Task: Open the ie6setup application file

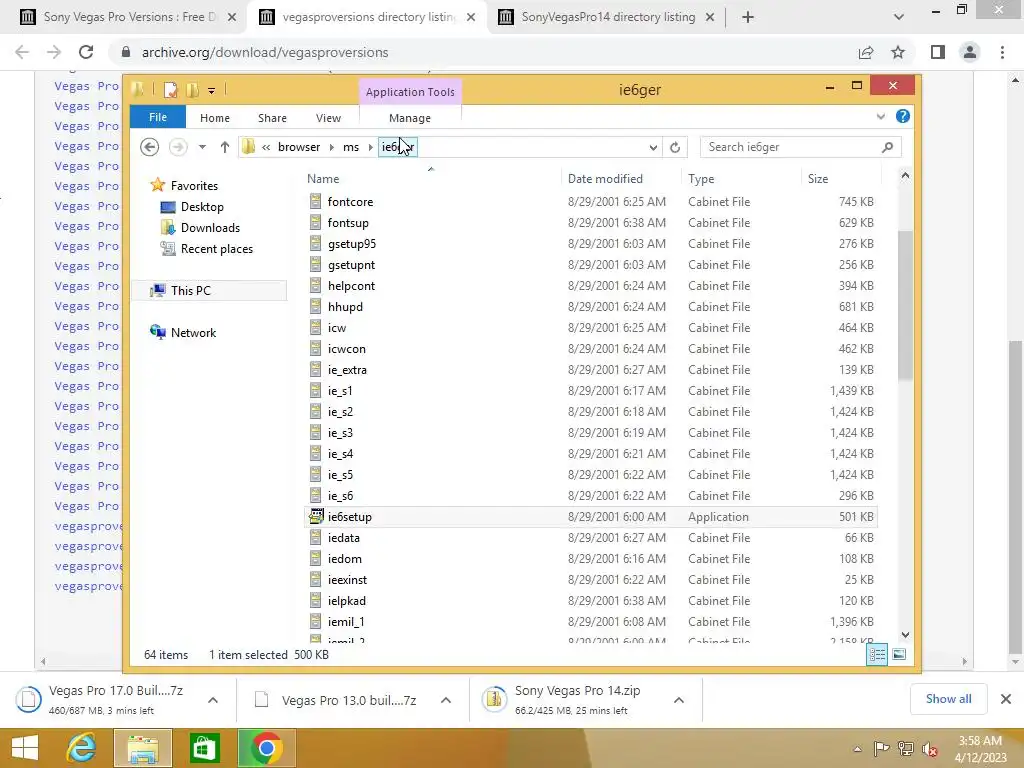Action: pyautogui.click(x=349, y=517)
